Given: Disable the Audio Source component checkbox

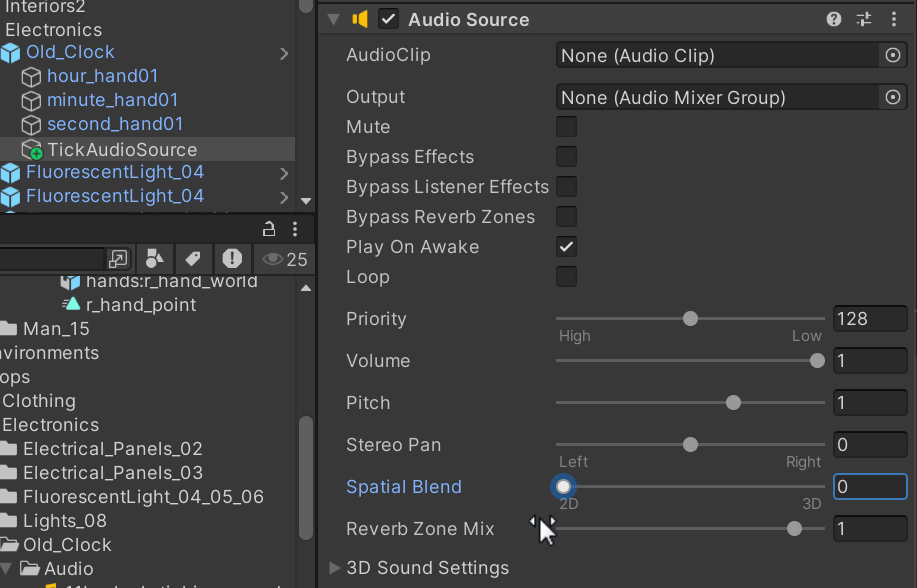Looking at the screenshot, I should click(x=388, y=19).
